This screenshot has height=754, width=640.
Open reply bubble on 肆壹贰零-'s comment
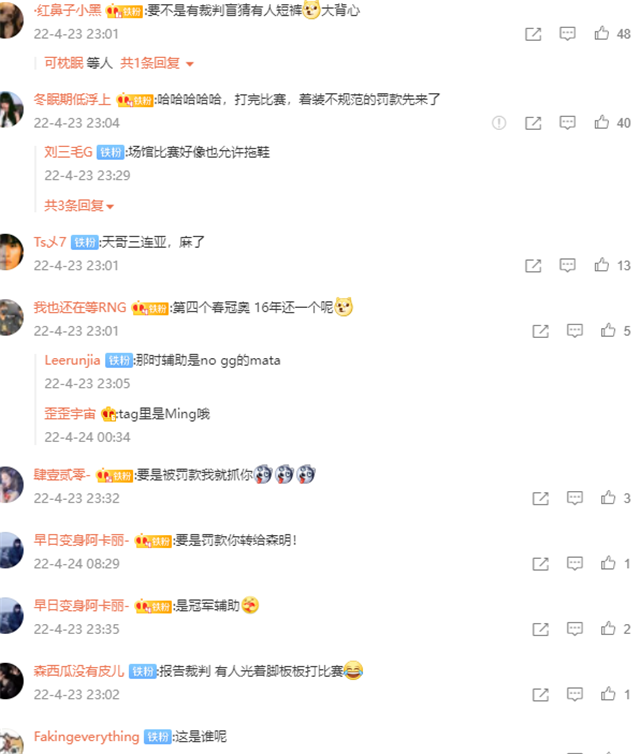[575, 498]
